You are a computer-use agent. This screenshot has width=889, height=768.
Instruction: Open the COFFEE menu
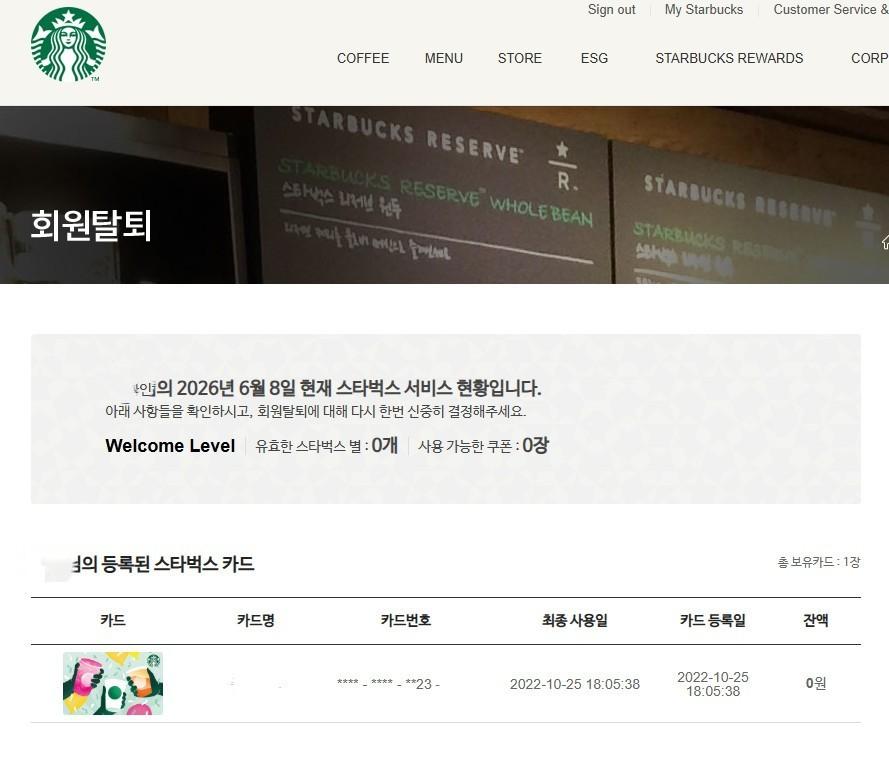[363, 58]
